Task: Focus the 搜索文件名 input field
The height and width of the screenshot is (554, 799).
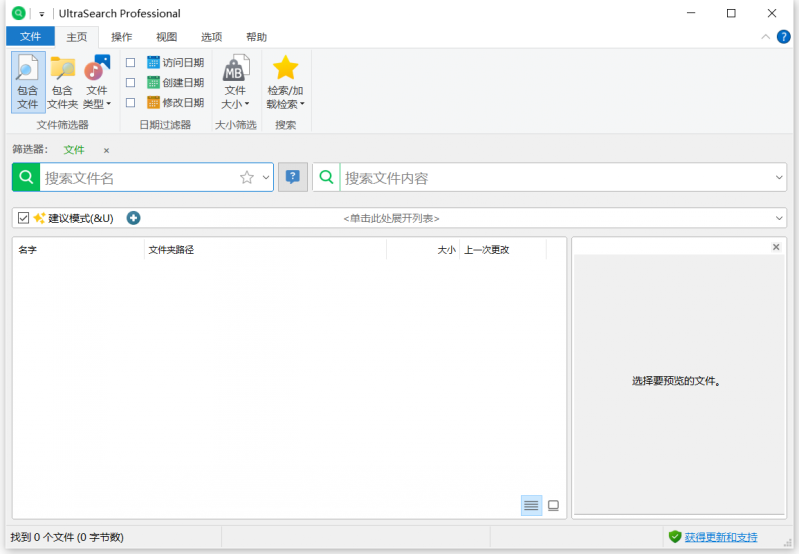Action: point(139,177)
